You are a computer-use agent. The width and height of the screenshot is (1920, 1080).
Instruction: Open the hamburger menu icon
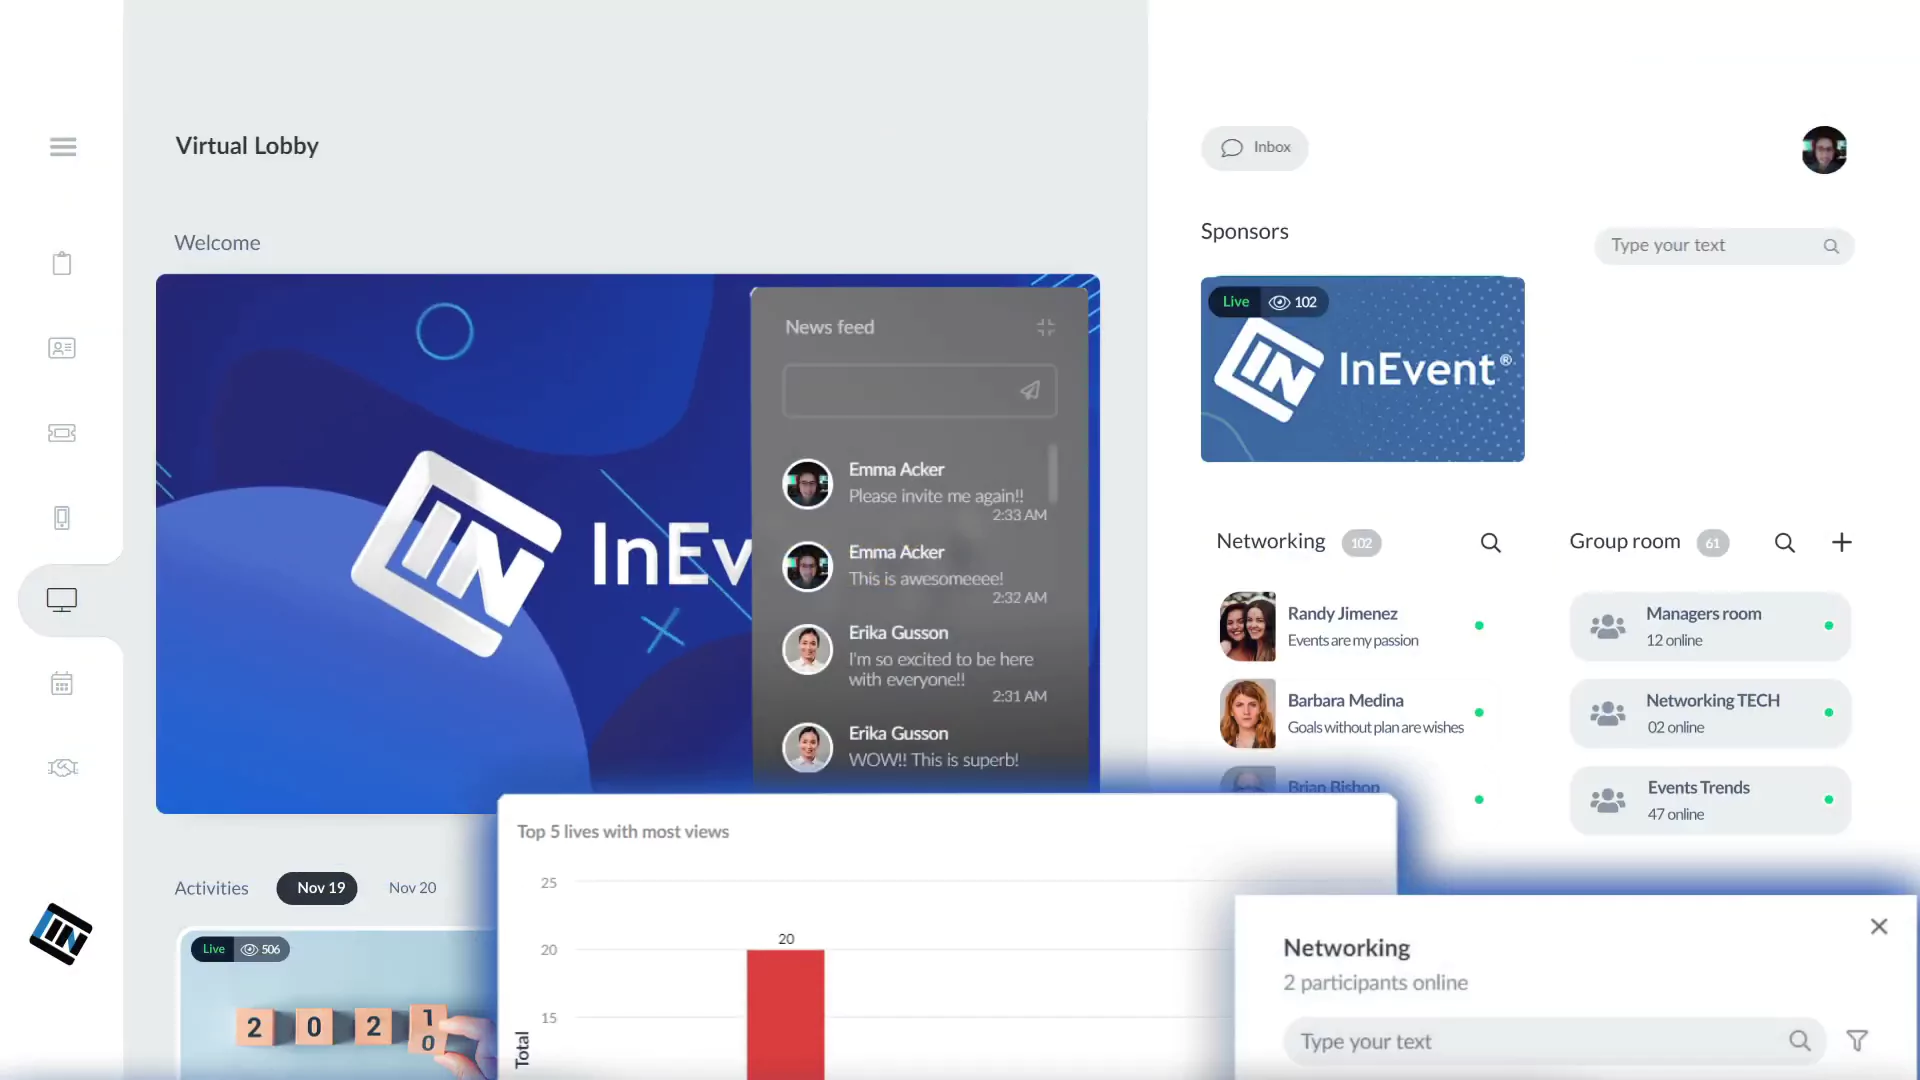pyautogui.click(x=63, y=147)
